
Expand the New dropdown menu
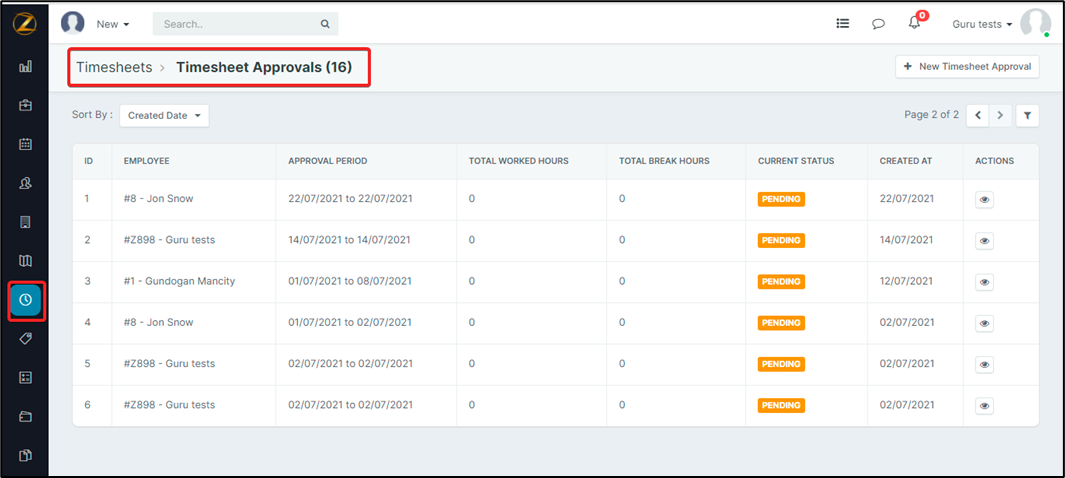coord(113,24)
